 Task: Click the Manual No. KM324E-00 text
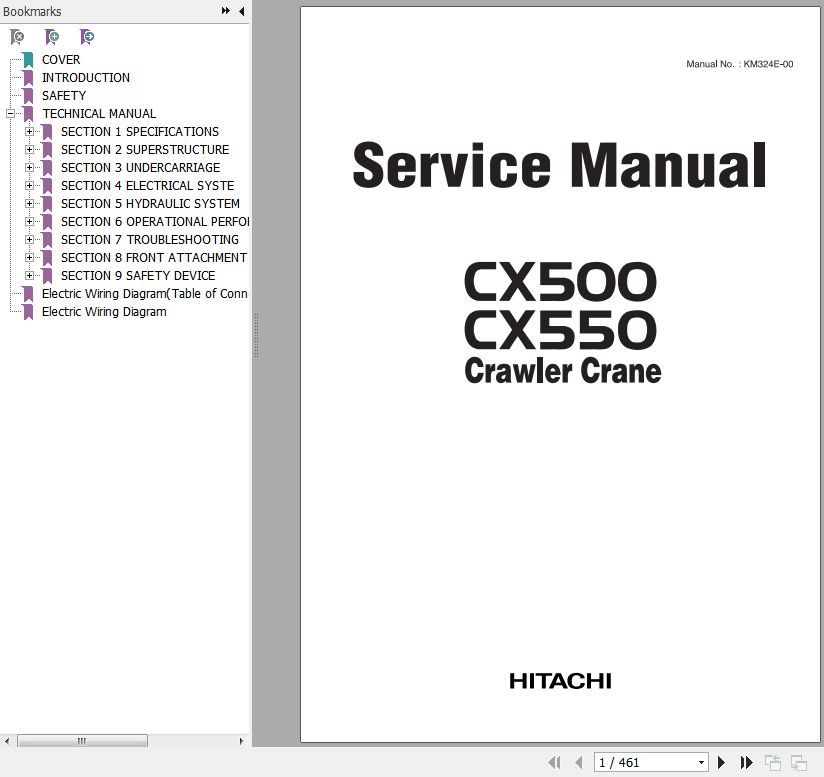pos(739,64)
